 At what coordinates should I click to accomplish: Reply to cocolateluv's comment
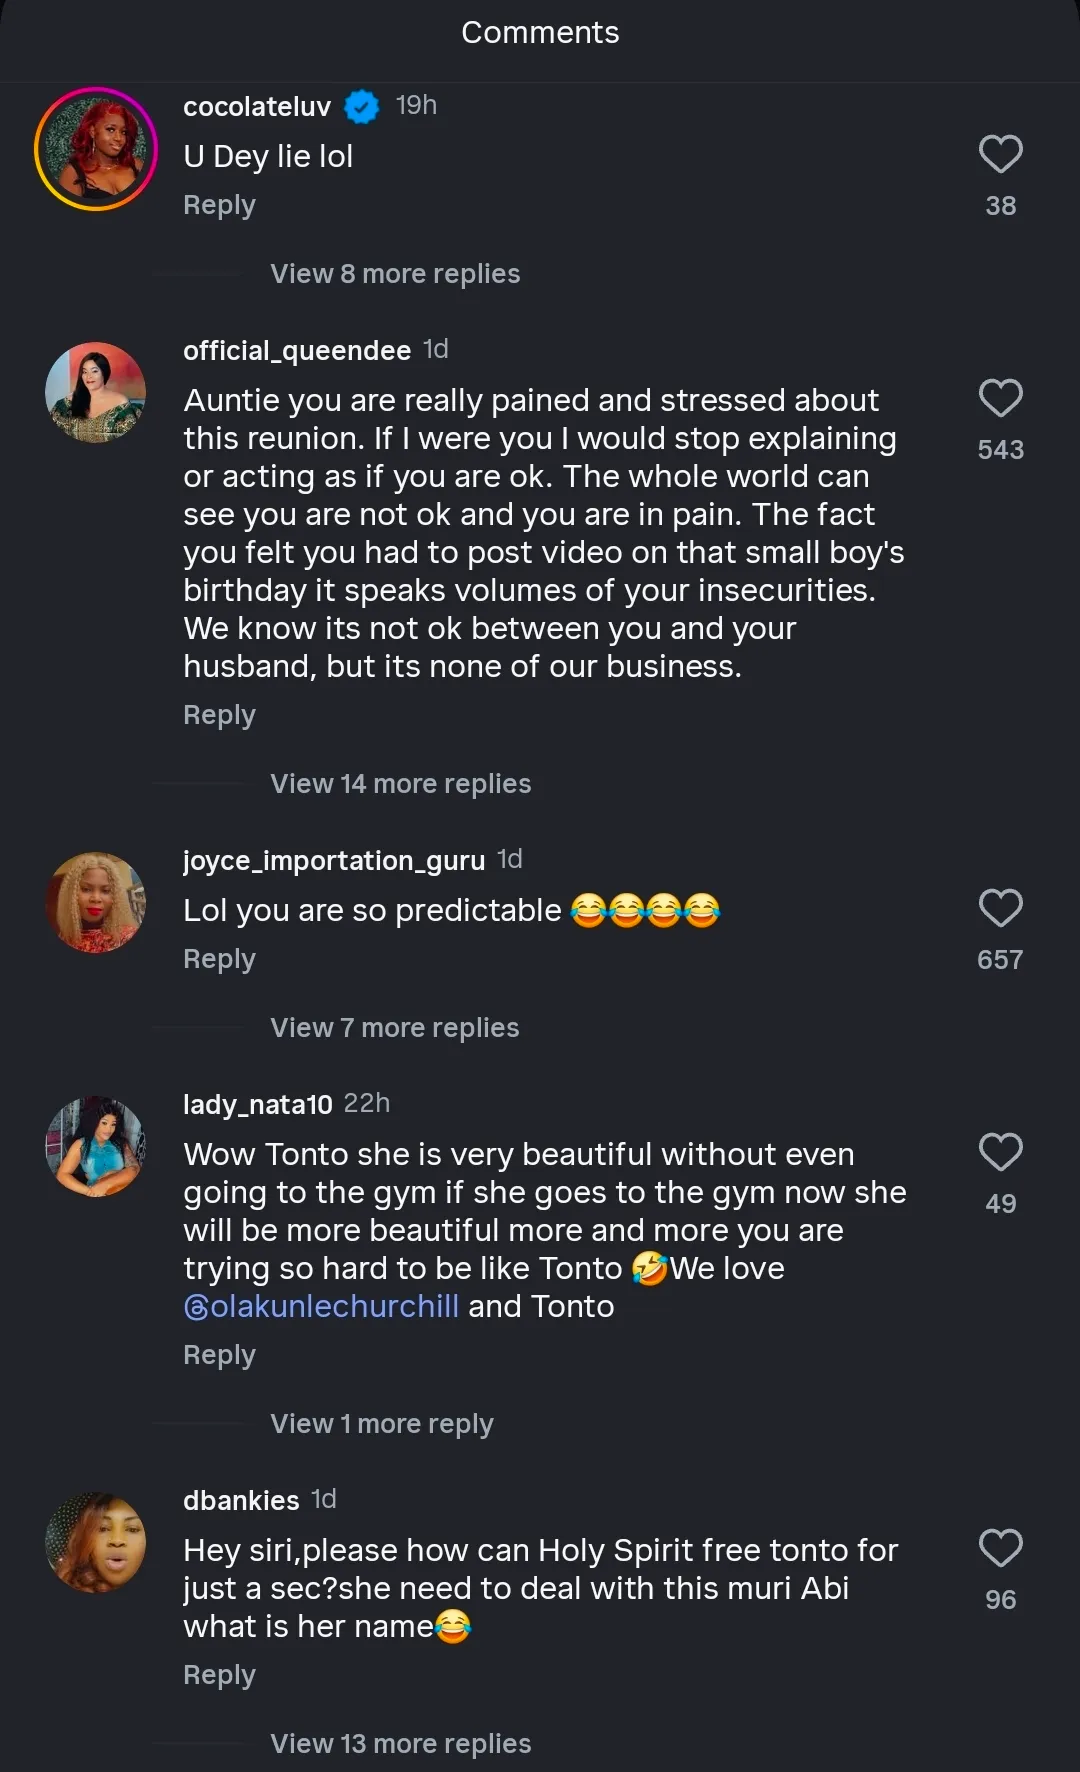coord(219,206)
